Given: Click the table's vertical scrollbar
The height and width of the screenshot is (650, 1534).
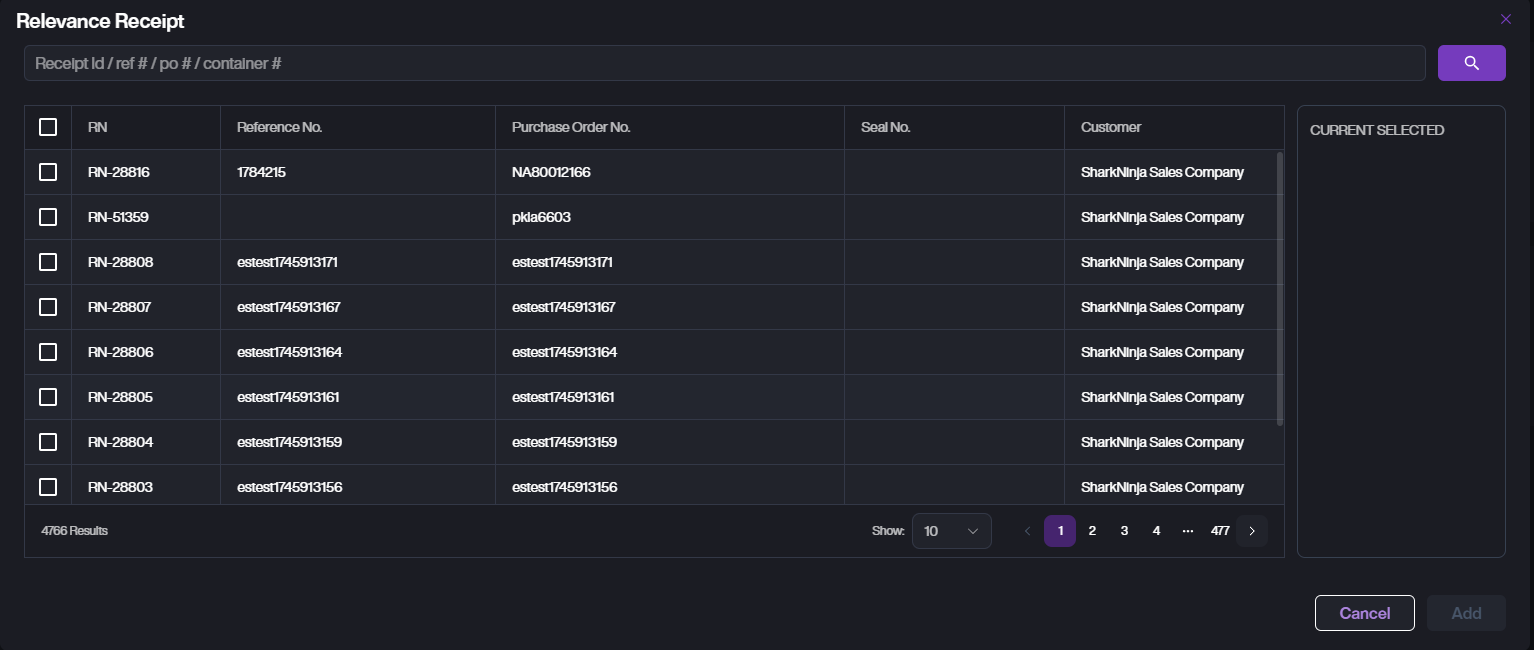Looking at the screenshot, I should pyautogui.click(x=1280, y=288).
